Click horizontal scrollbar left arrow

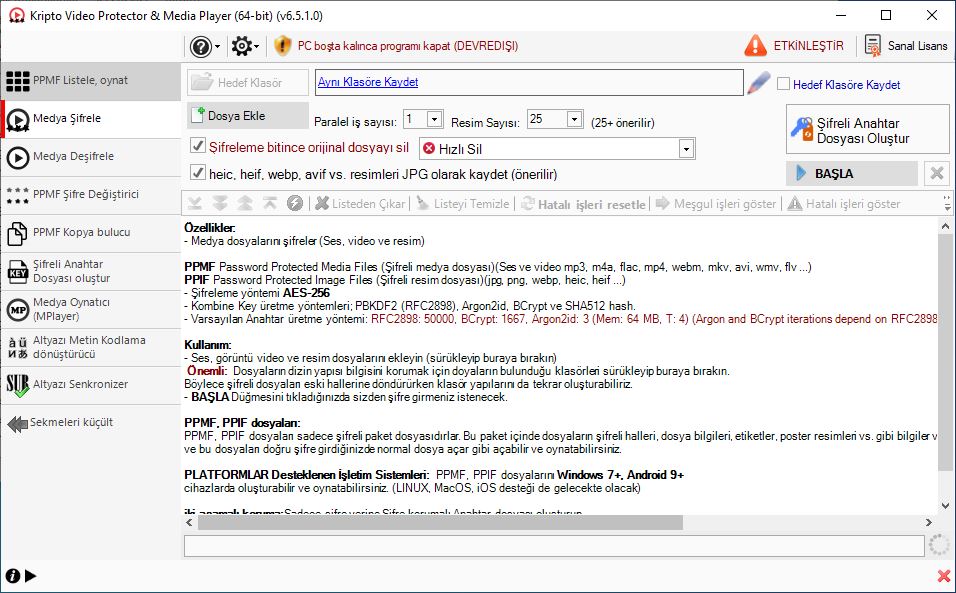tap(190, 522)
